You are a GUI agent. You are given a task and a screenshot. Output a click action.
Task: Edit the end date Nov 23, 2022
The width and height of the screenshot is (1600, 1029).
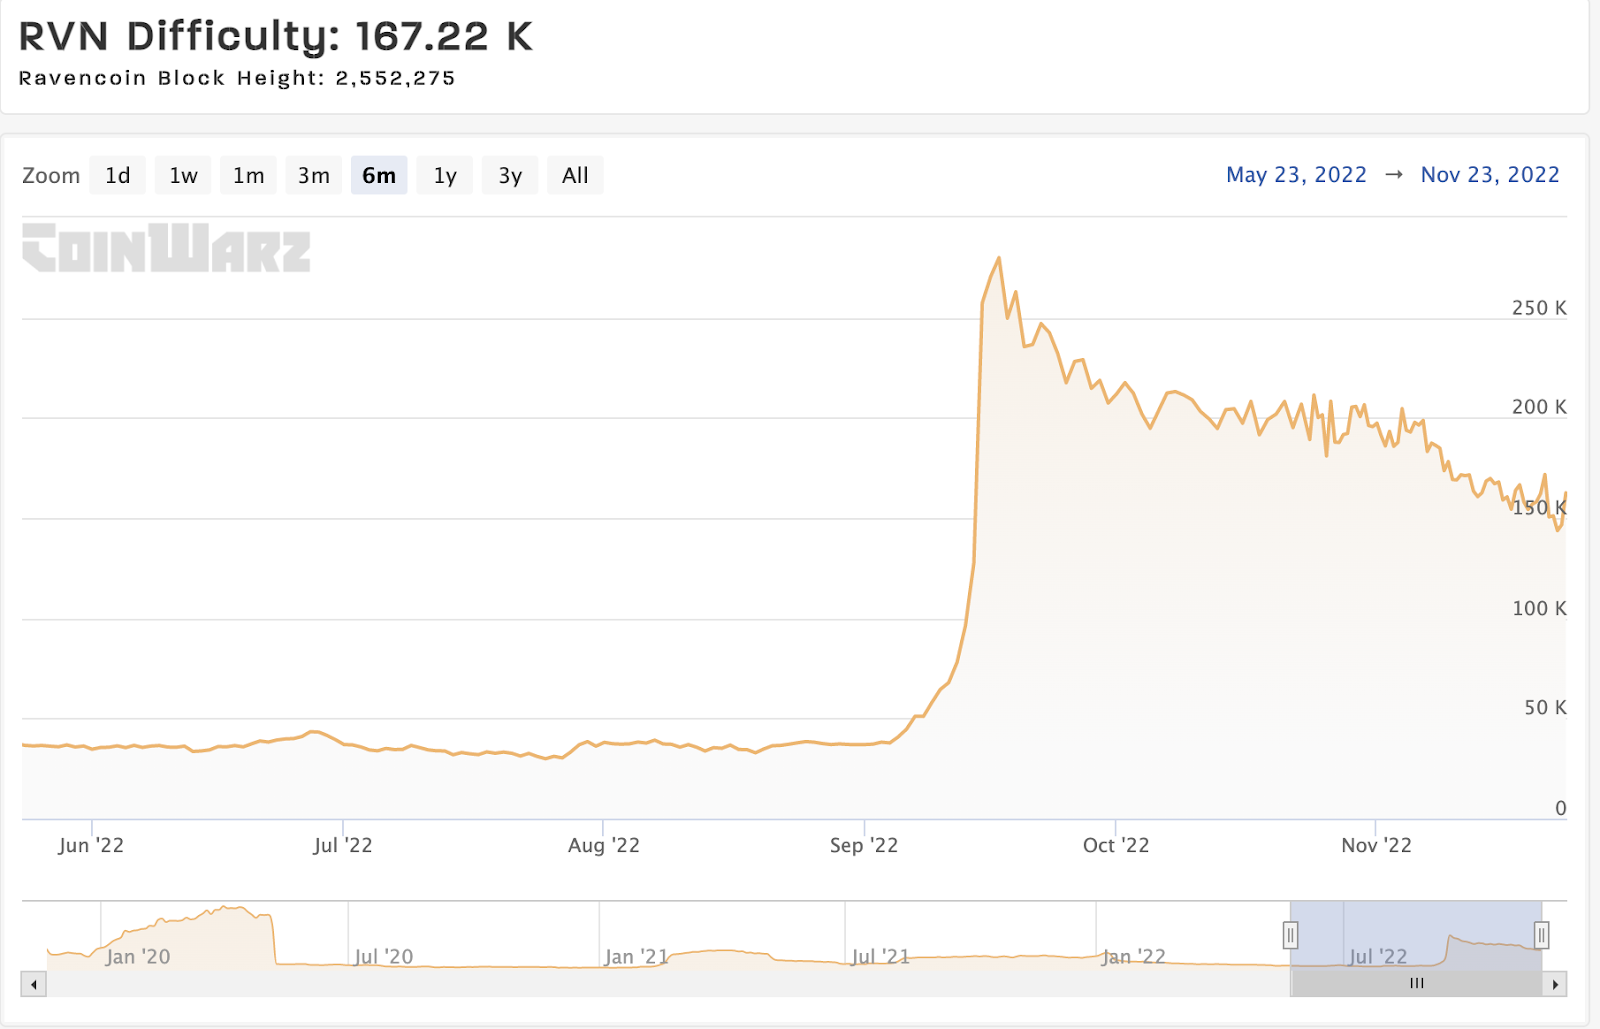[1490, 175]
